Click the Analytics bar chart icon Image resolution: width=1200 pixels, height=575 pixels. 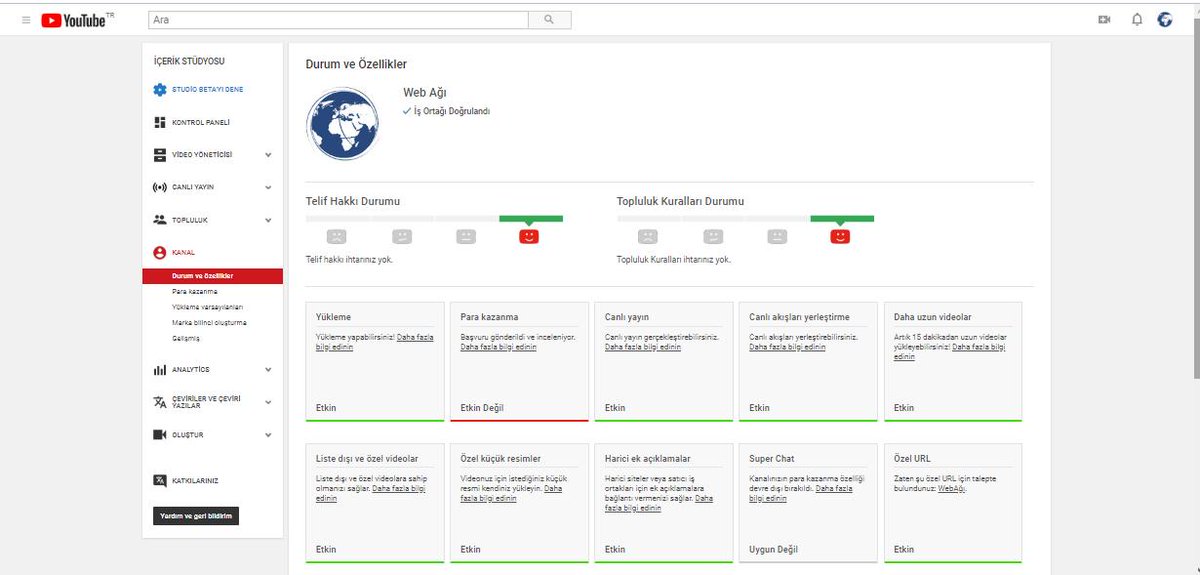pos(160,370)
